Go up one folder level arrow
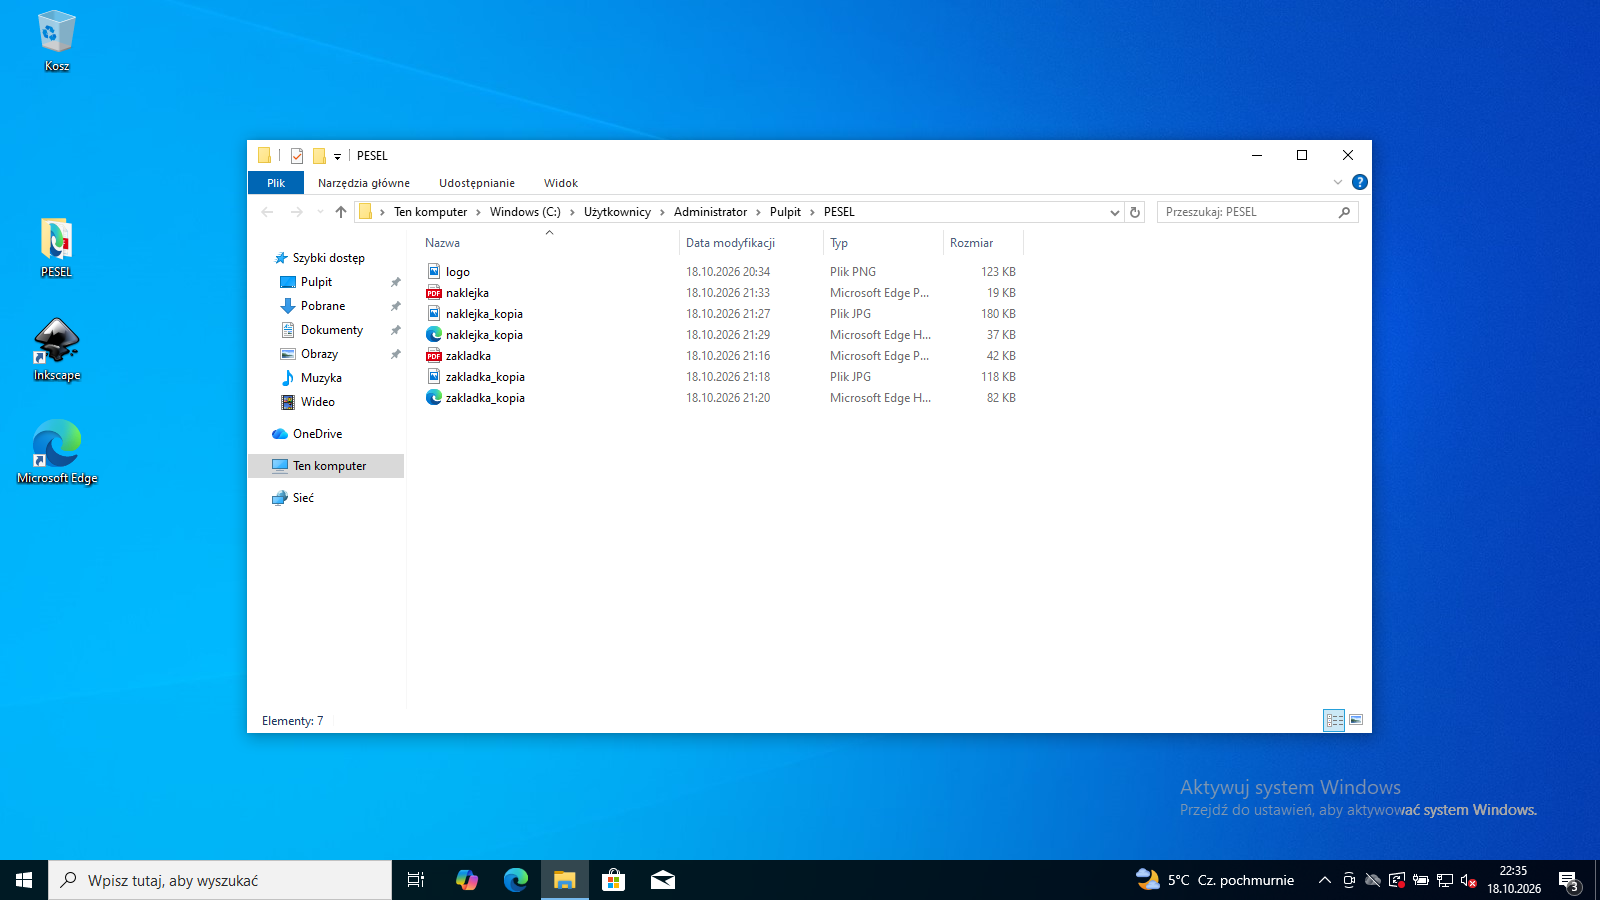The width and height of the screenshot is (1600, 900). point(341,212)
